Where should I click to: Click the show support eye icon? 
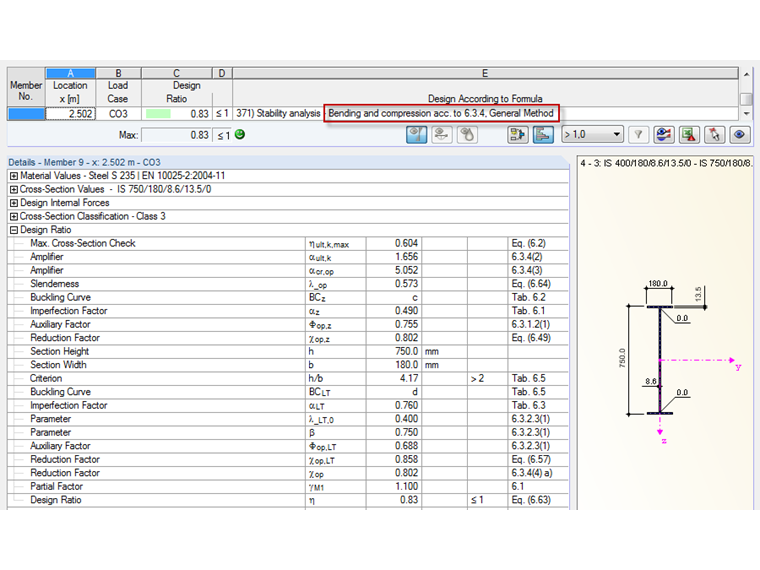point(442,134)
